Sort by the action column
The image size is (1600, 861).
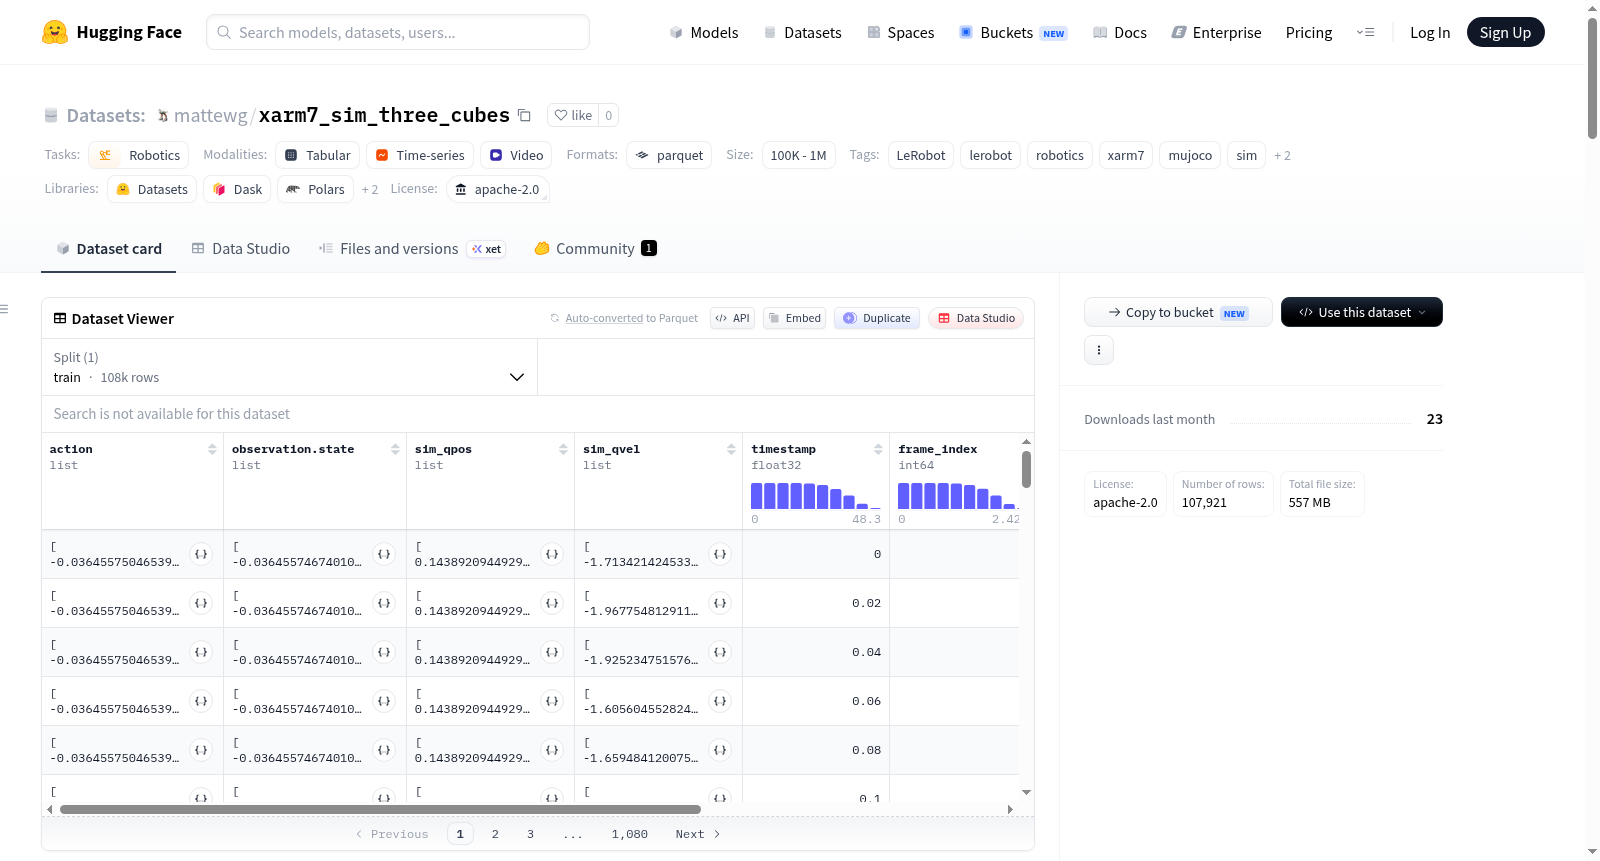212,449
